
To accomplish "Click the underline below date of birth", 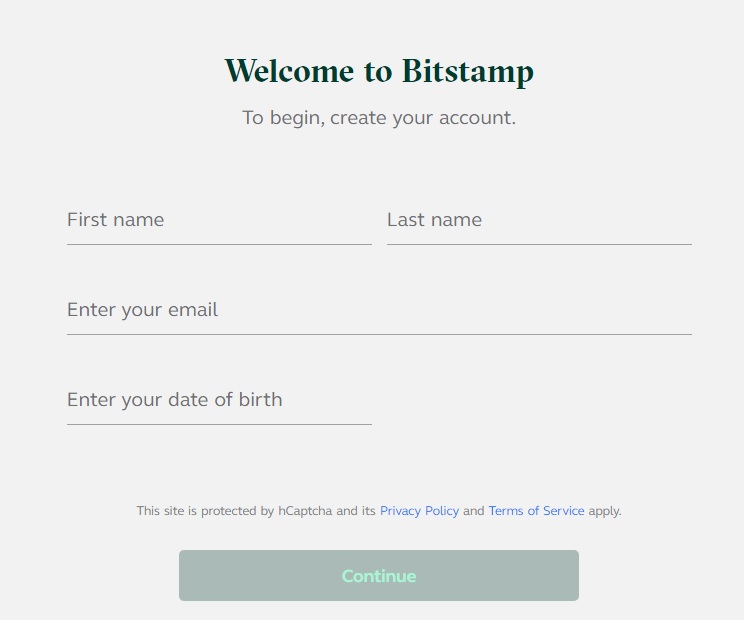I will point(219,424).
